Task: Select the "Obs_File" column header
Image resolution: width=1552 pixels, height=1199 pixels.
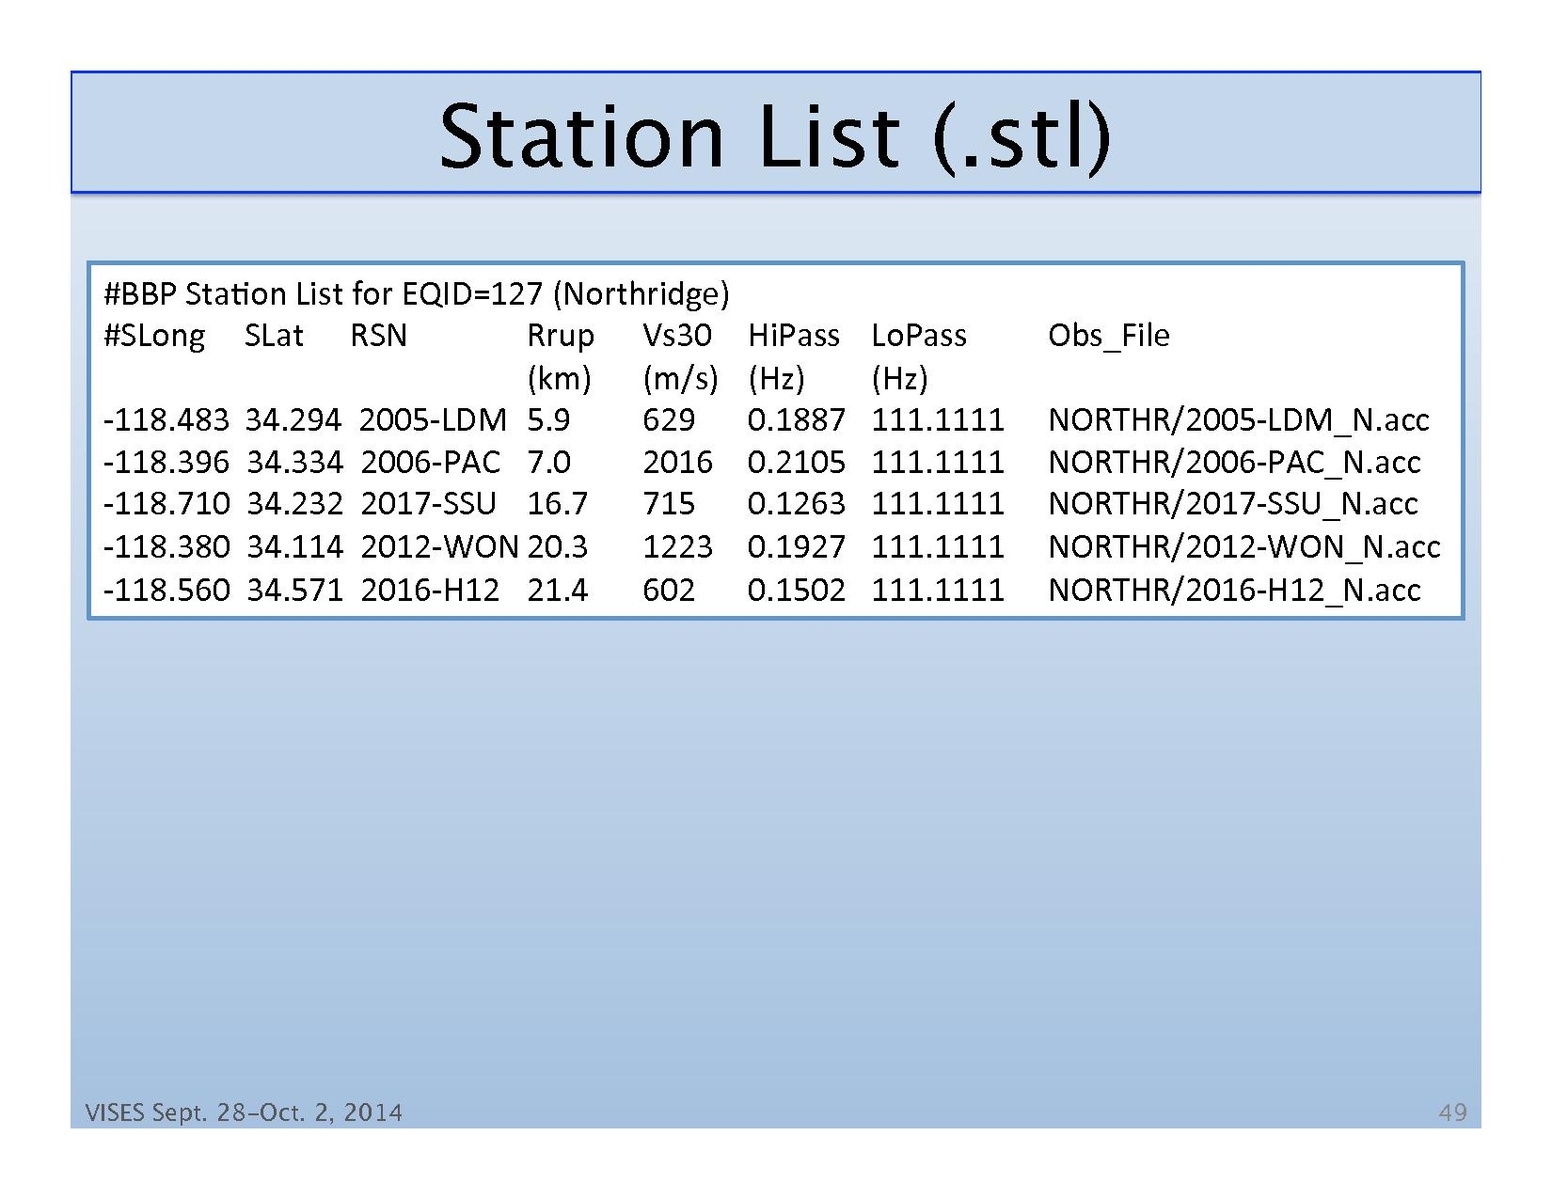Action: pyautogui.click(x=1108, y=336)
